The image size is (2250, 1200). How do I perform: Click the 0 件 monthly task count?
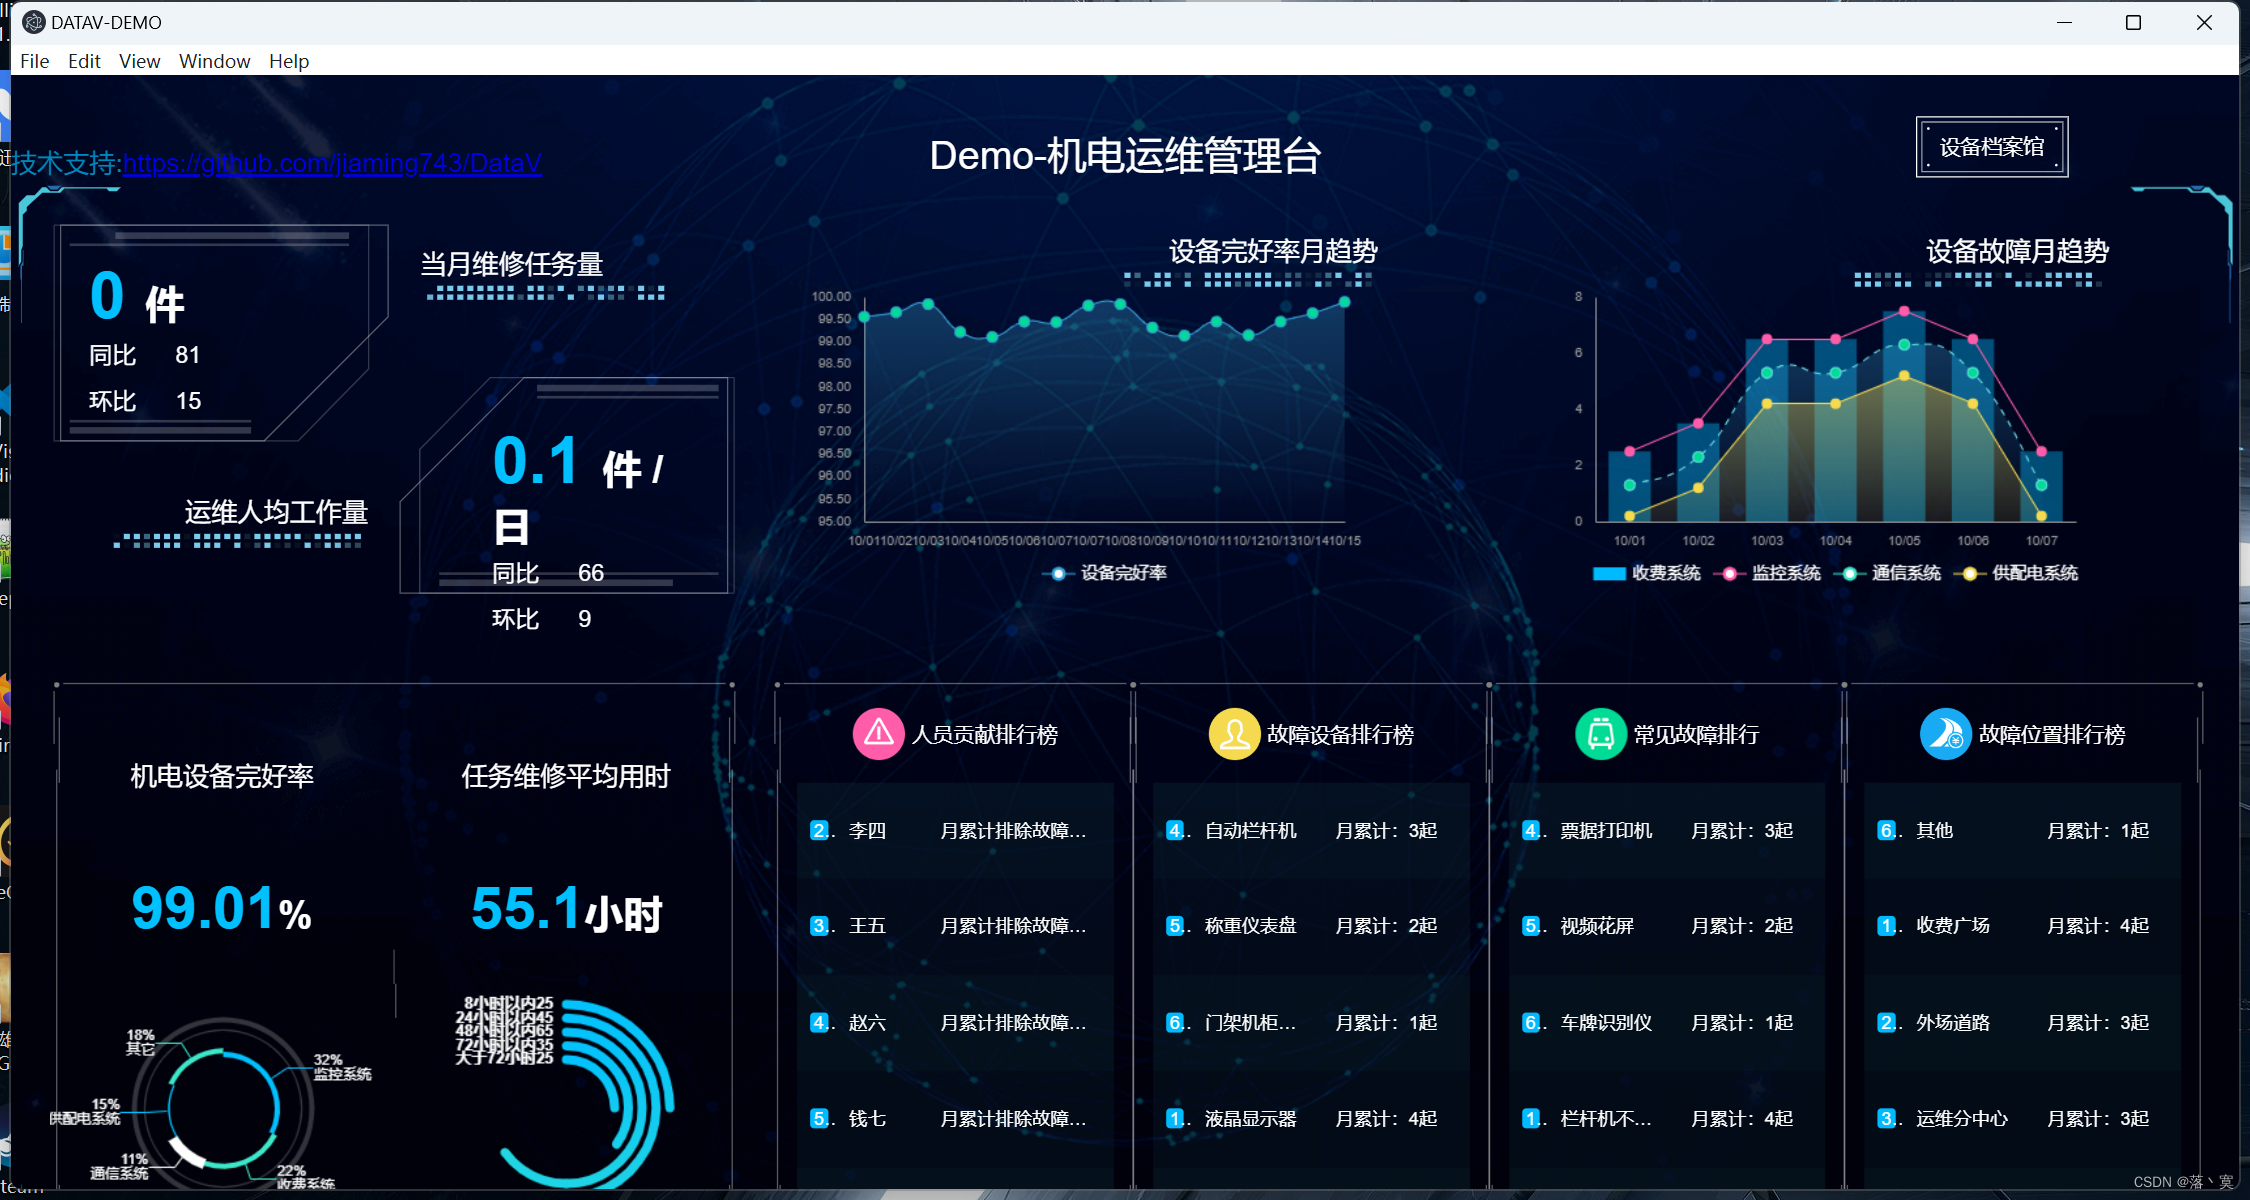(137, 297)
